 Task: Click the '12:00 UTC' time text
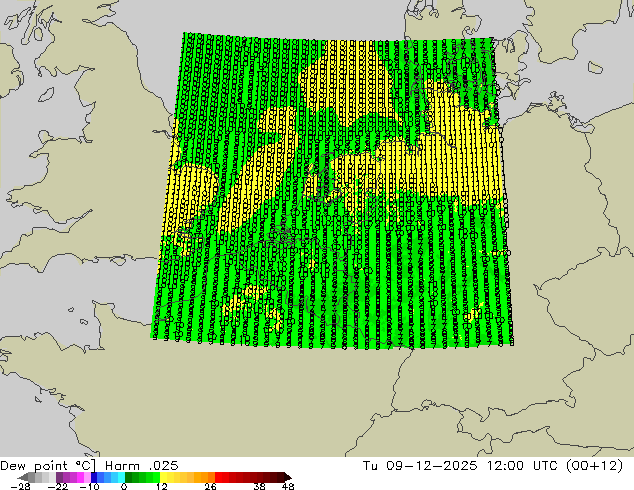[524, 466]
